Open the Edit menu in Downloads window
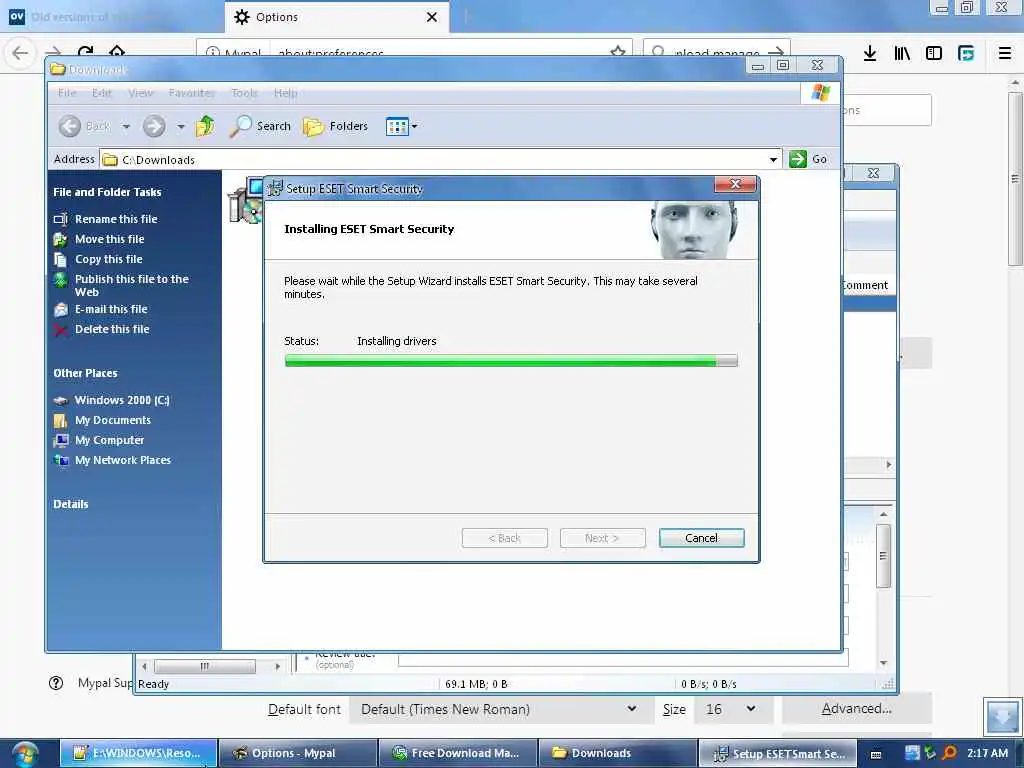Image resolution: width=1024 pixels, height=768 pixels. (x=102, y=93)
